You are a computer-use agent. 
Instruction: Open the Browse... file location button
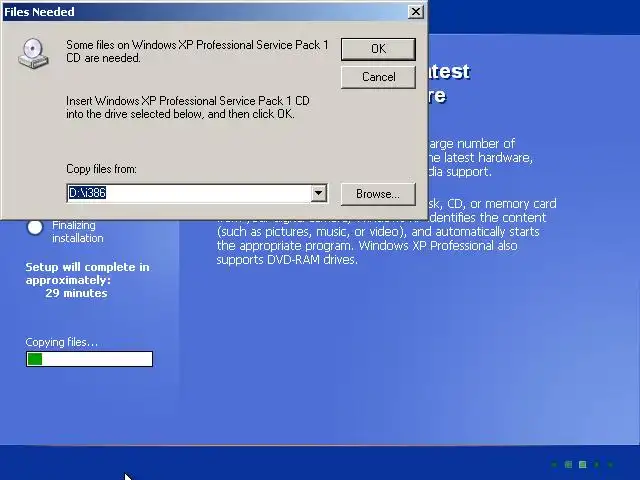click(x=378, y=194)
